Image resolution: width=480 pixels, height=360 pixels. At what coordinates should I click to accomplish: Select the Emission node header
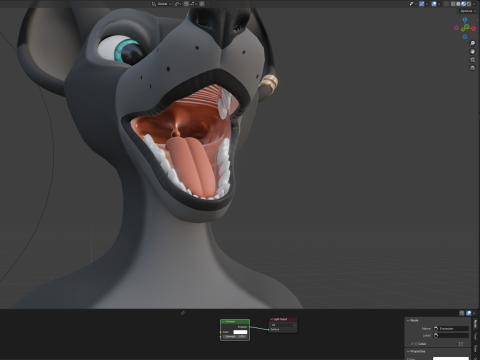[x=235, y=321]
